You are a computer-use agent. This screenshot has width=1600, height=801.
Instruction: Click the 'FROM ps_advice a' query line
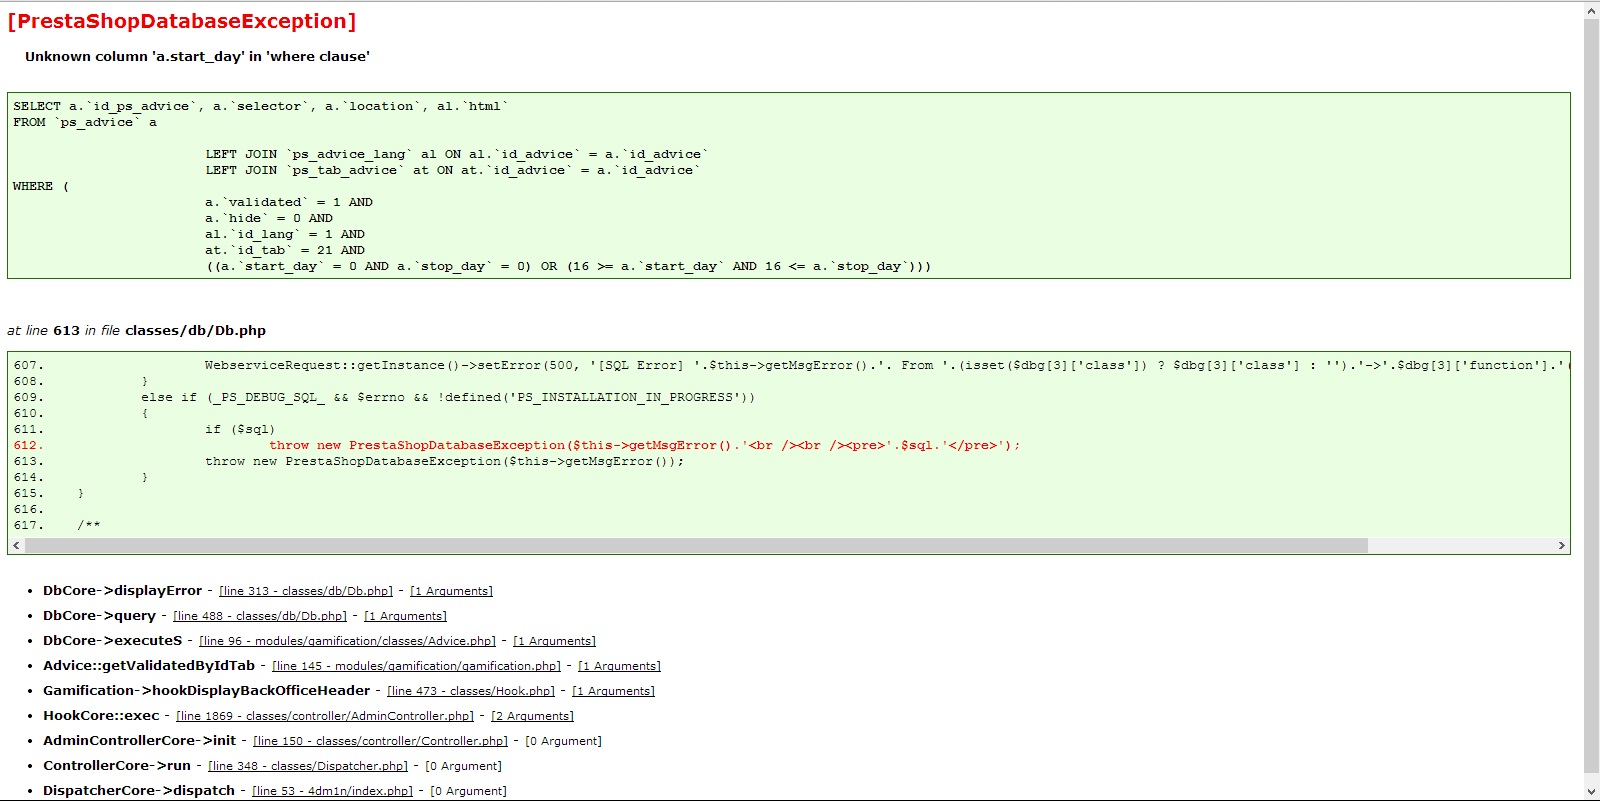(85, 122)
